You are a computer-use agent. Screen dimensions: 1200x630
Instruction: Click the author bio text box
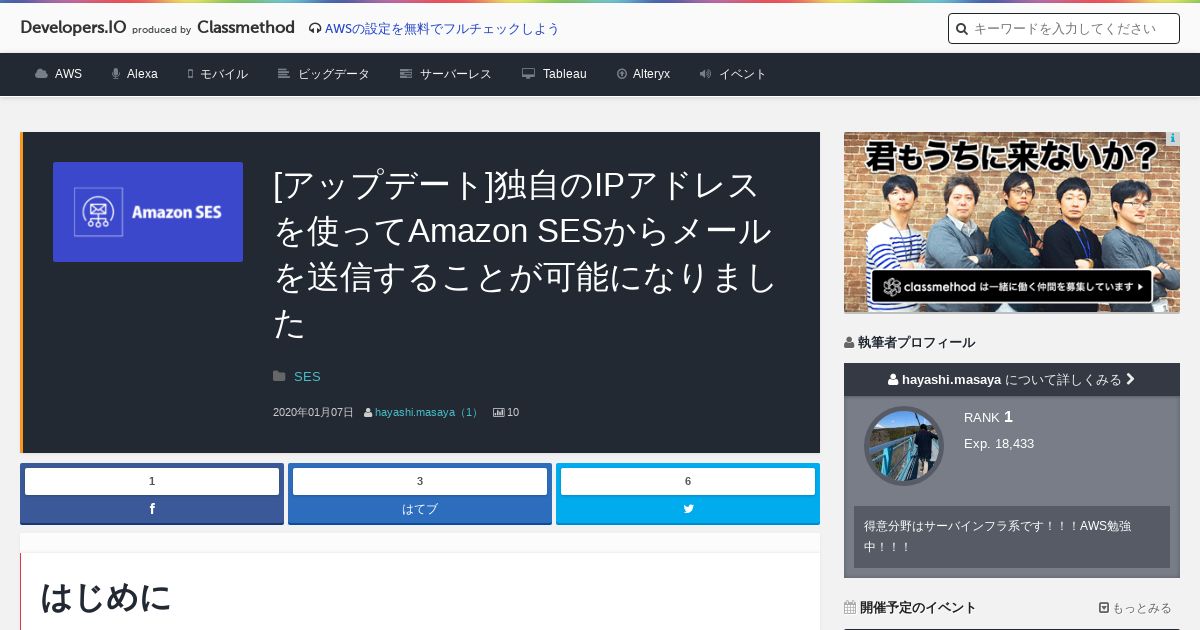click(1012, 537)
